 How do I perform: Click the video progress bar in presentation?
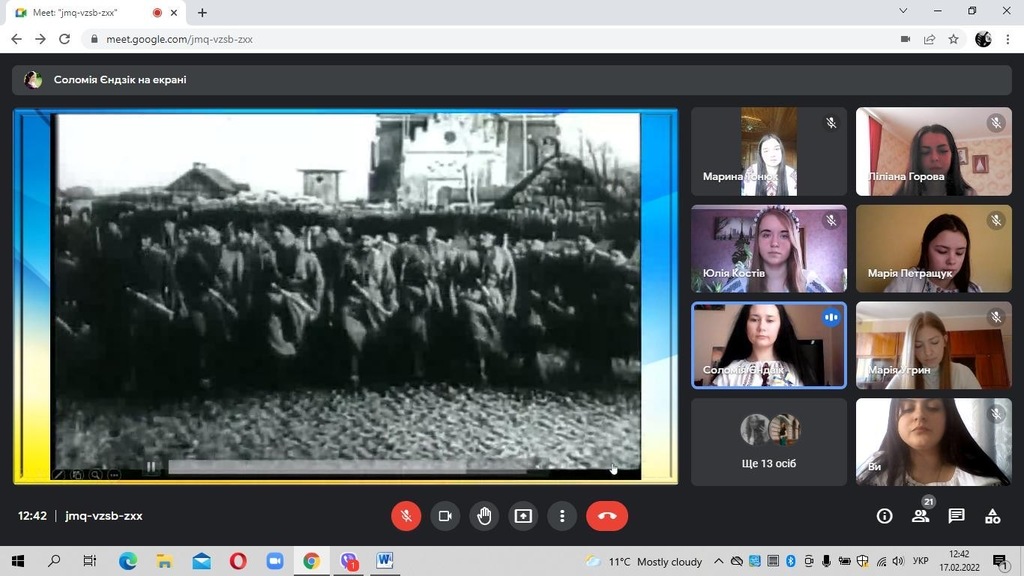coord(346,467)
